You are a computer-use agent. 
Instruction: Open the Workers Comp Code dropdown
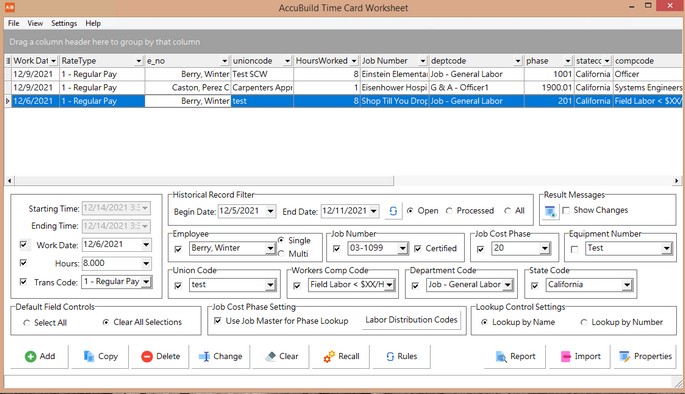(389, 285)
